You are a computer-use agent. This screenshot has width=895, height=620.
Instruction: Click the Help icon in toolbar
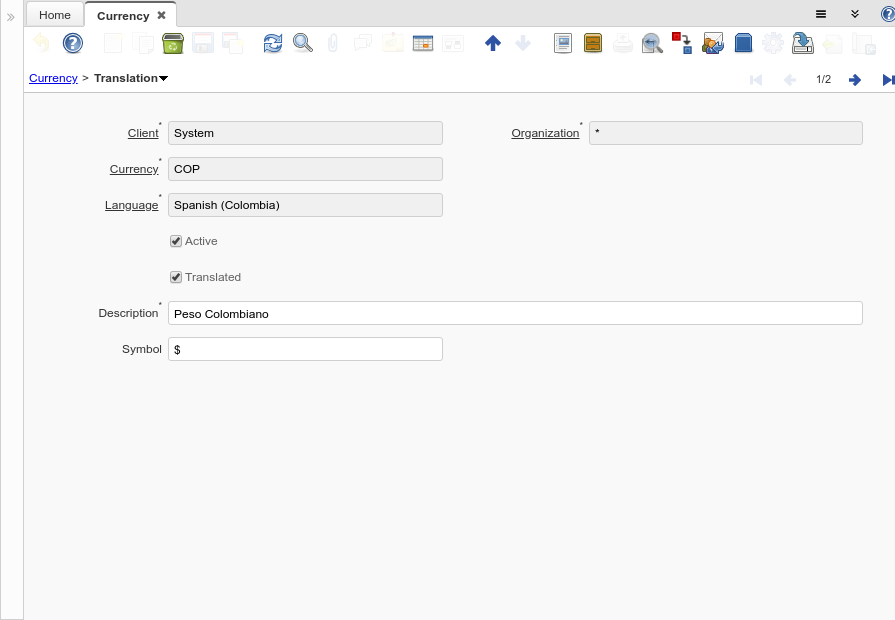pyautogui.click(x=72, y=43)
